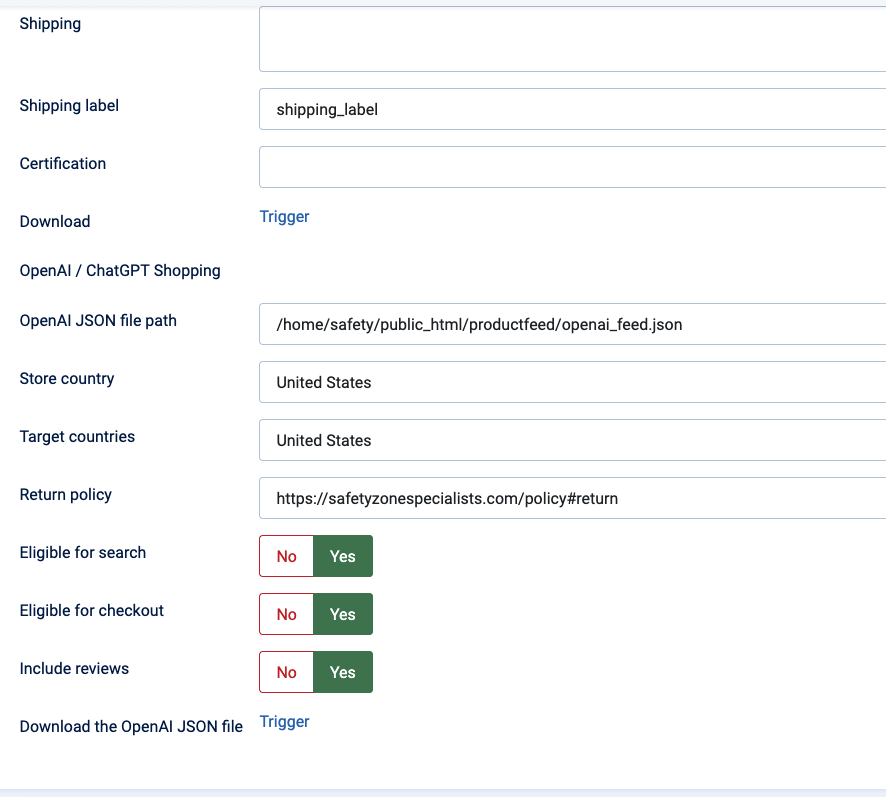The height and width of the screenshot is (797, 886).
Task: Open the Store country dropdown
Action: (x=572, y=382)
